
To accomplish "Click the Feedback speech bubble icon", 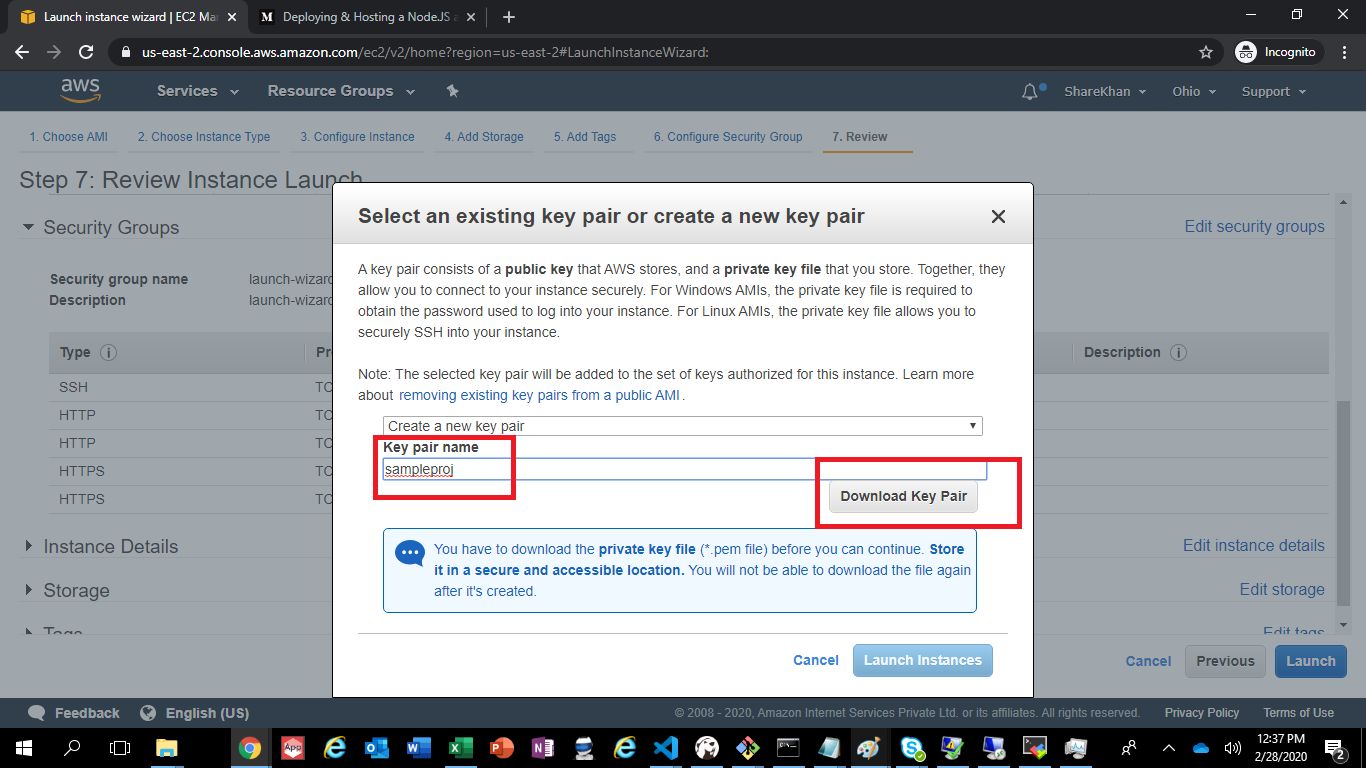I will pos(37,713).
